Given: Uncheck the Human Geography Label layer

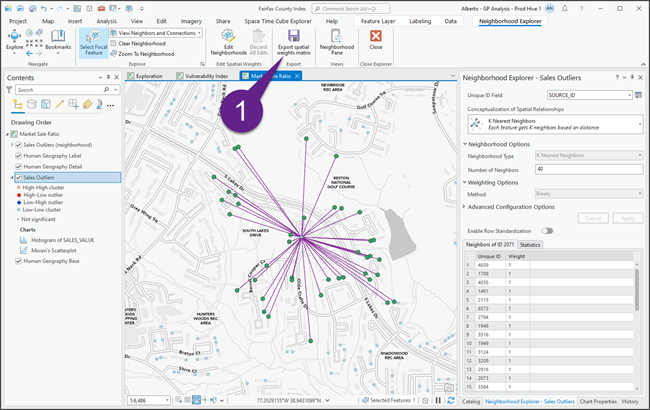Looking at the screenshot, I should 19,155.
